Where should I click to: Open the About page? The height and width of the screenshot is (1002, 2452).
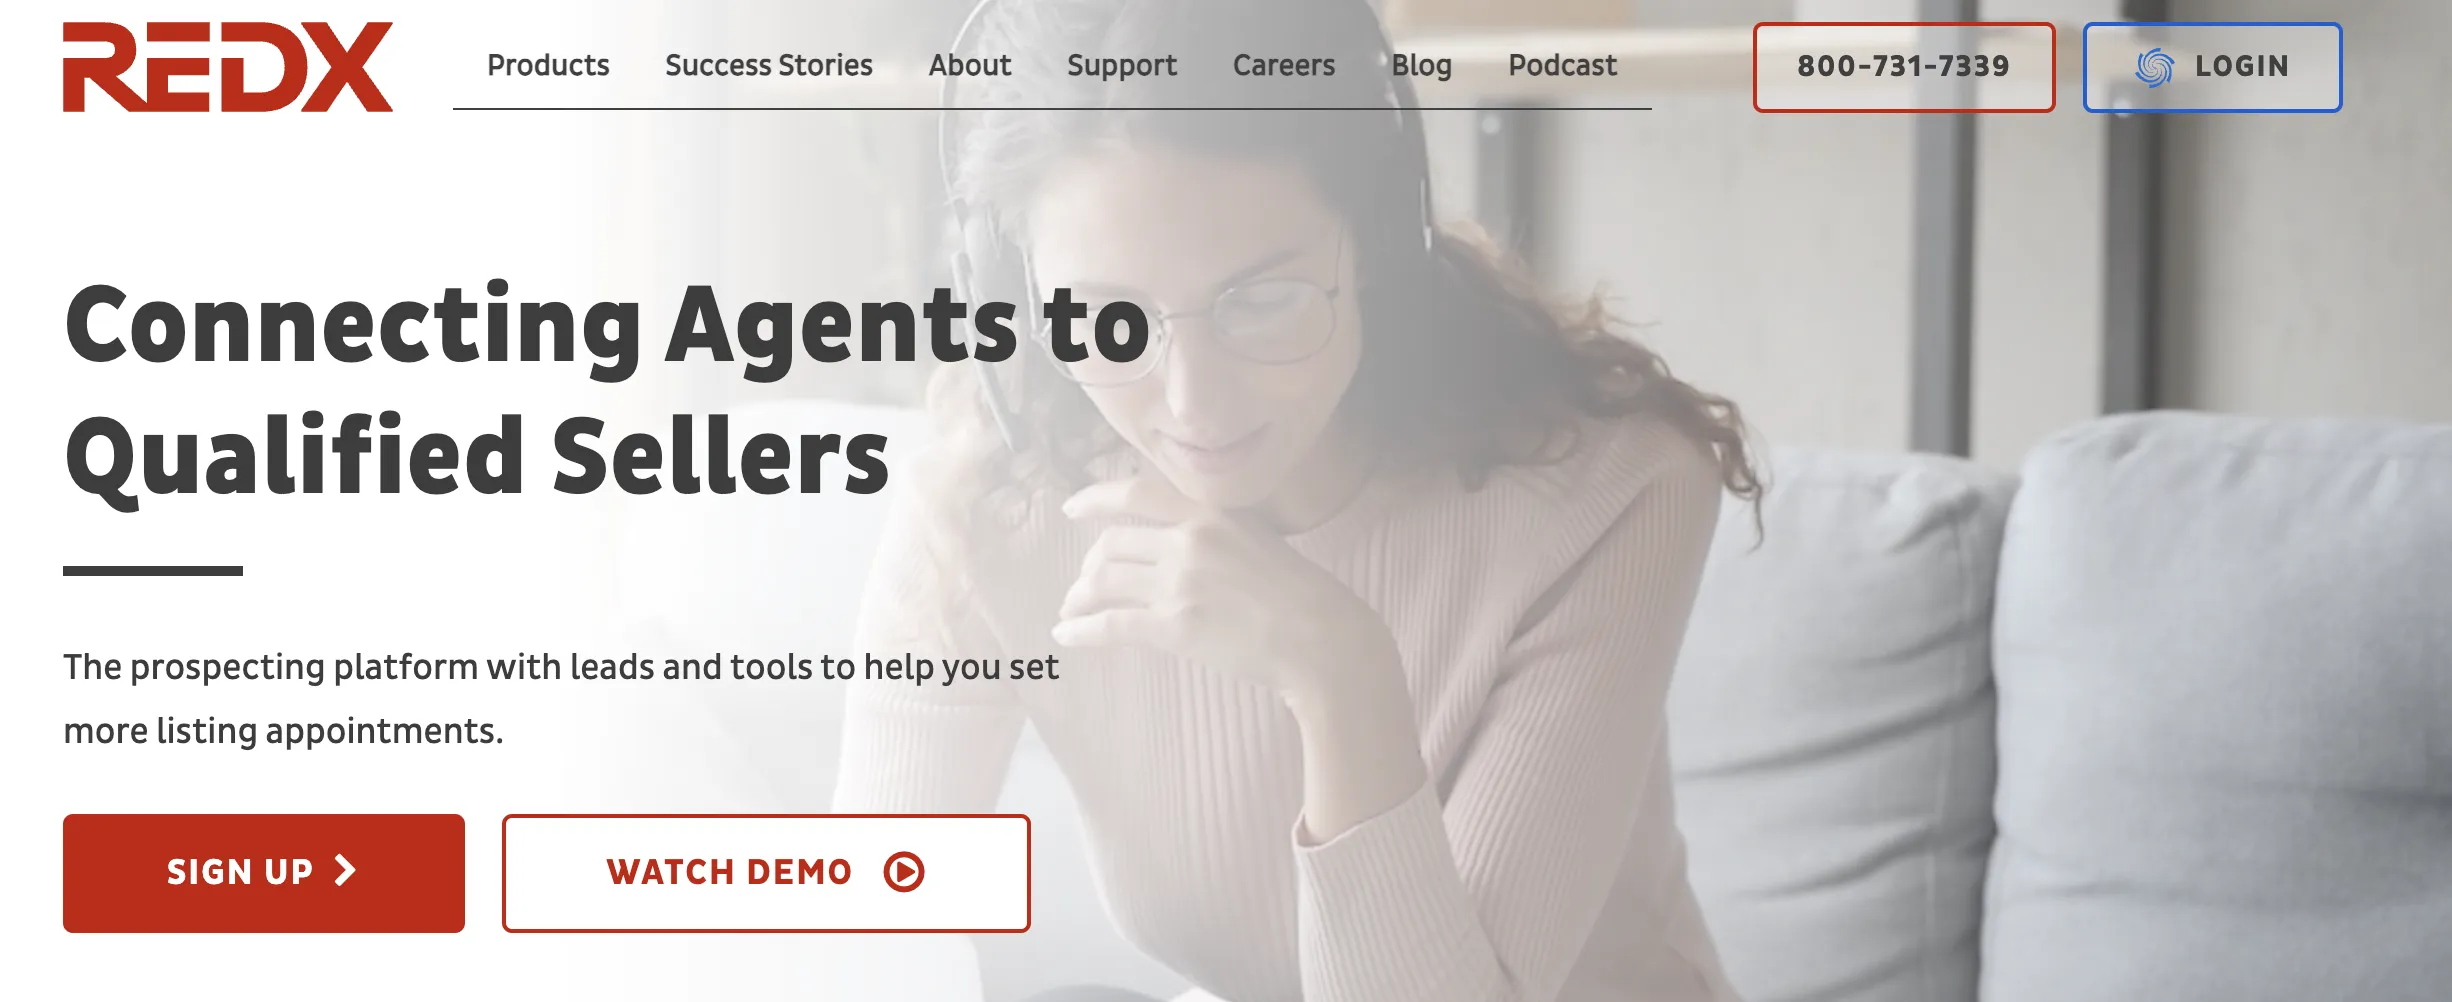(x=970, y=65)
